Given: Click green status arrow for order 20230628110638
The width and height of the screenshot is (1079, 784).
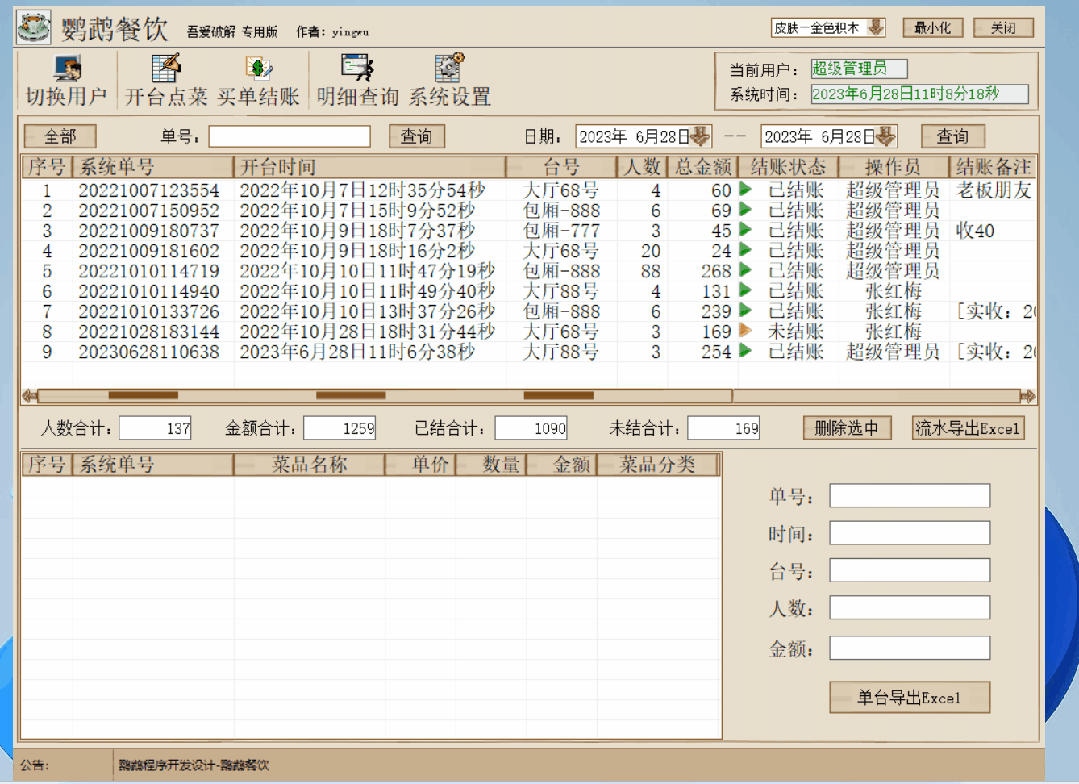Looking at the screenshot, I should (x=745, y=350).
